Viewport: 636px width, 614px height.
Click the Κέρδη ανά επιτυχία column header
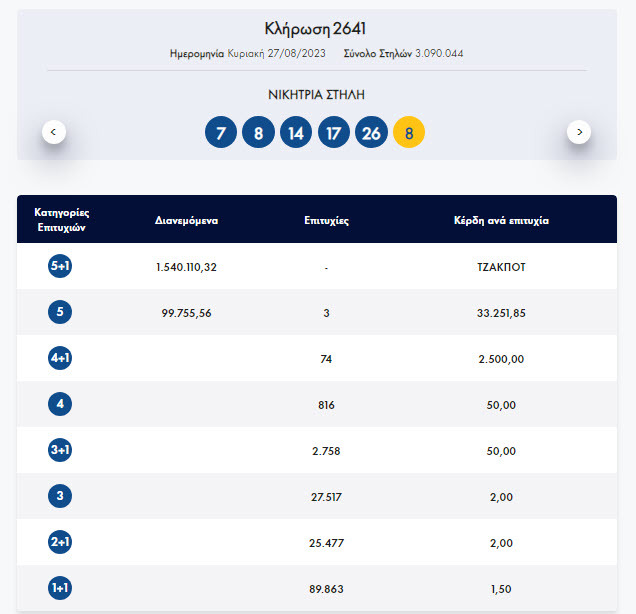pos(501,219)
